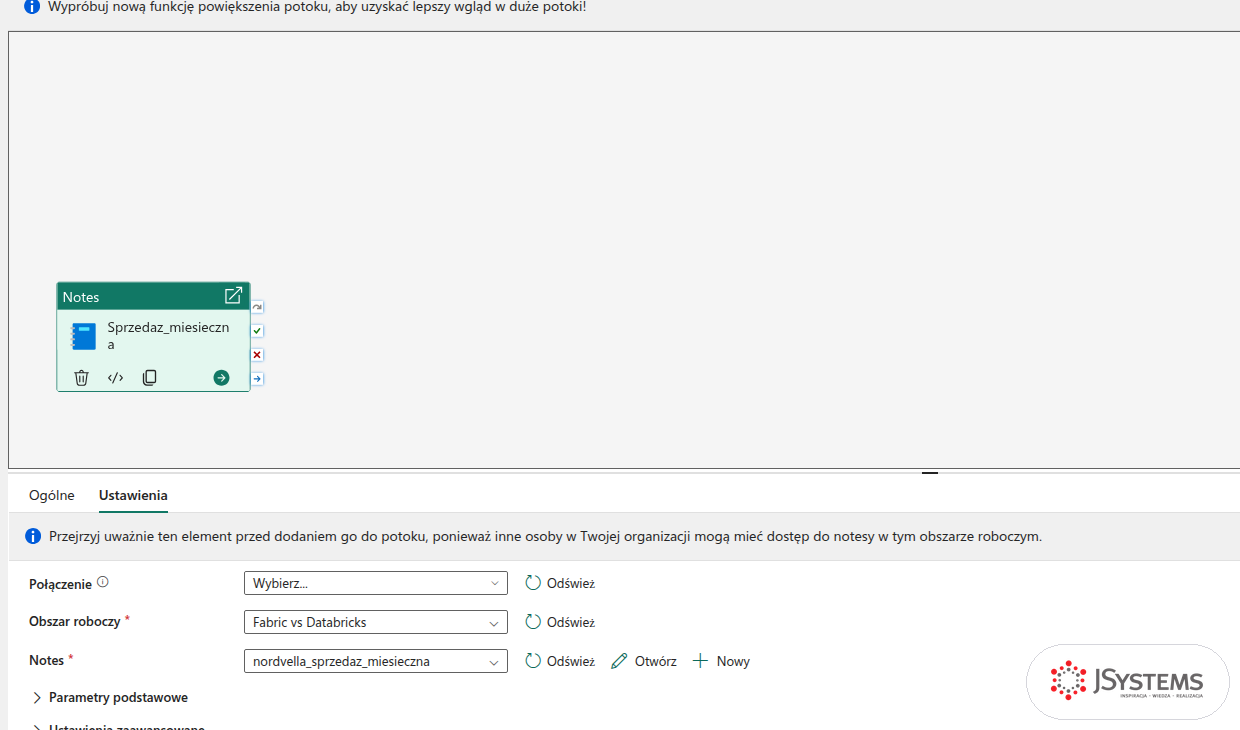Open the selected notebook with Otwórz
Image resolution: width=1240 pixels, height=730 pixels.
(644, 661)
